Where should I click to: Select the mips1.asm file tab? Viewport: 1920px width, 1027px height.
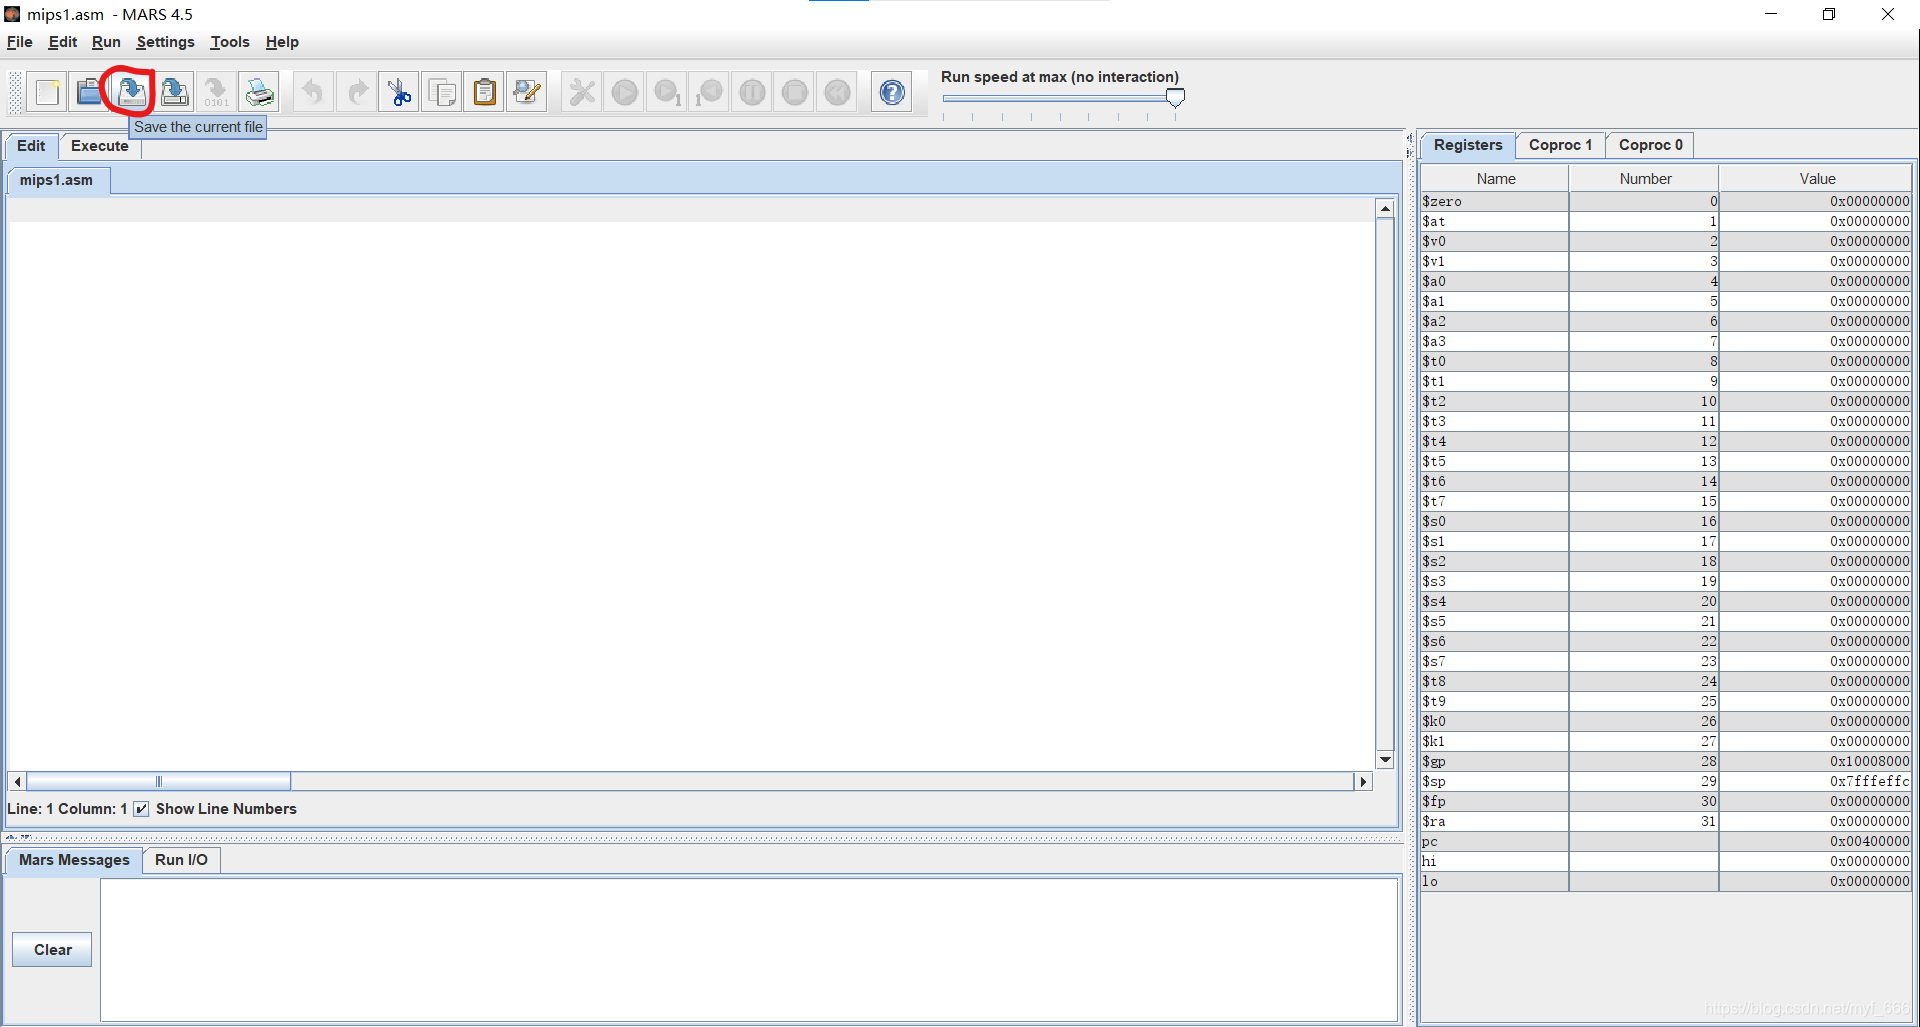point(57,180)
